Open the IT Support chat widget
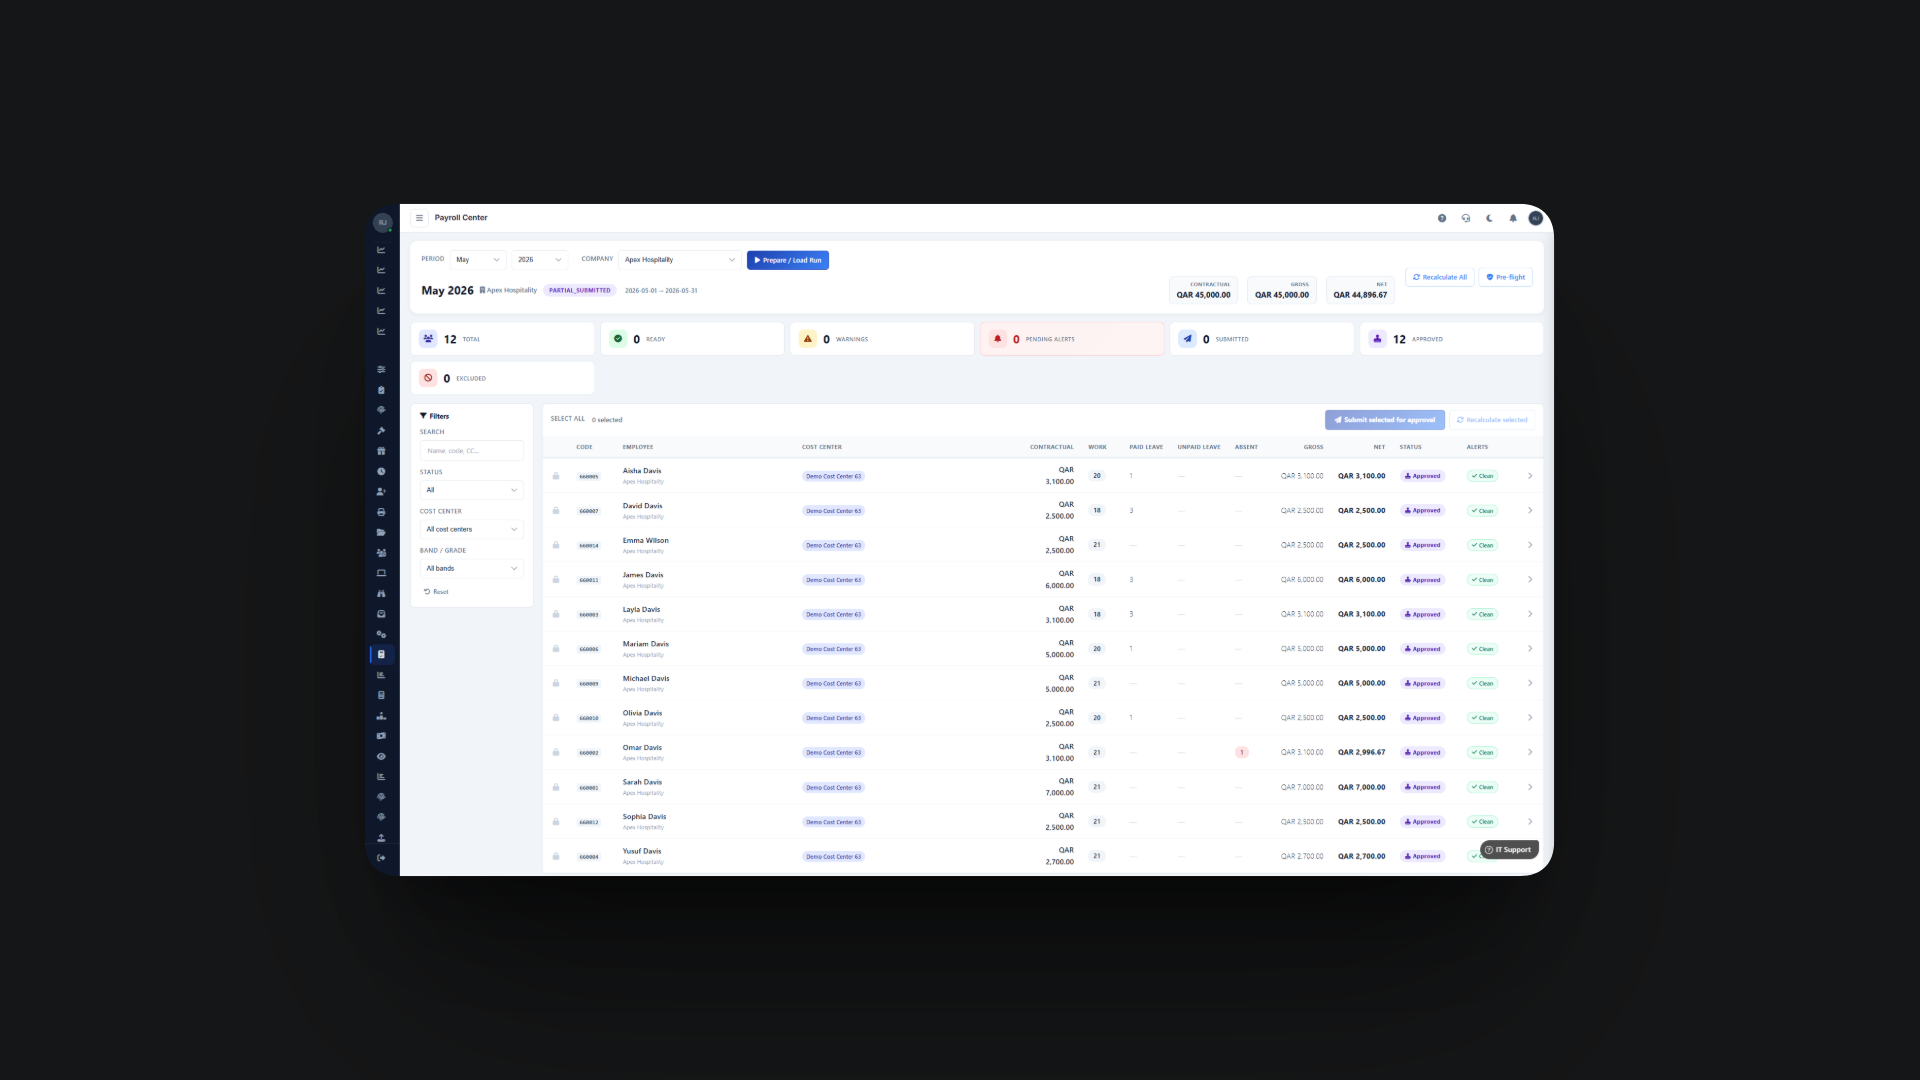 click(1509, 850)
